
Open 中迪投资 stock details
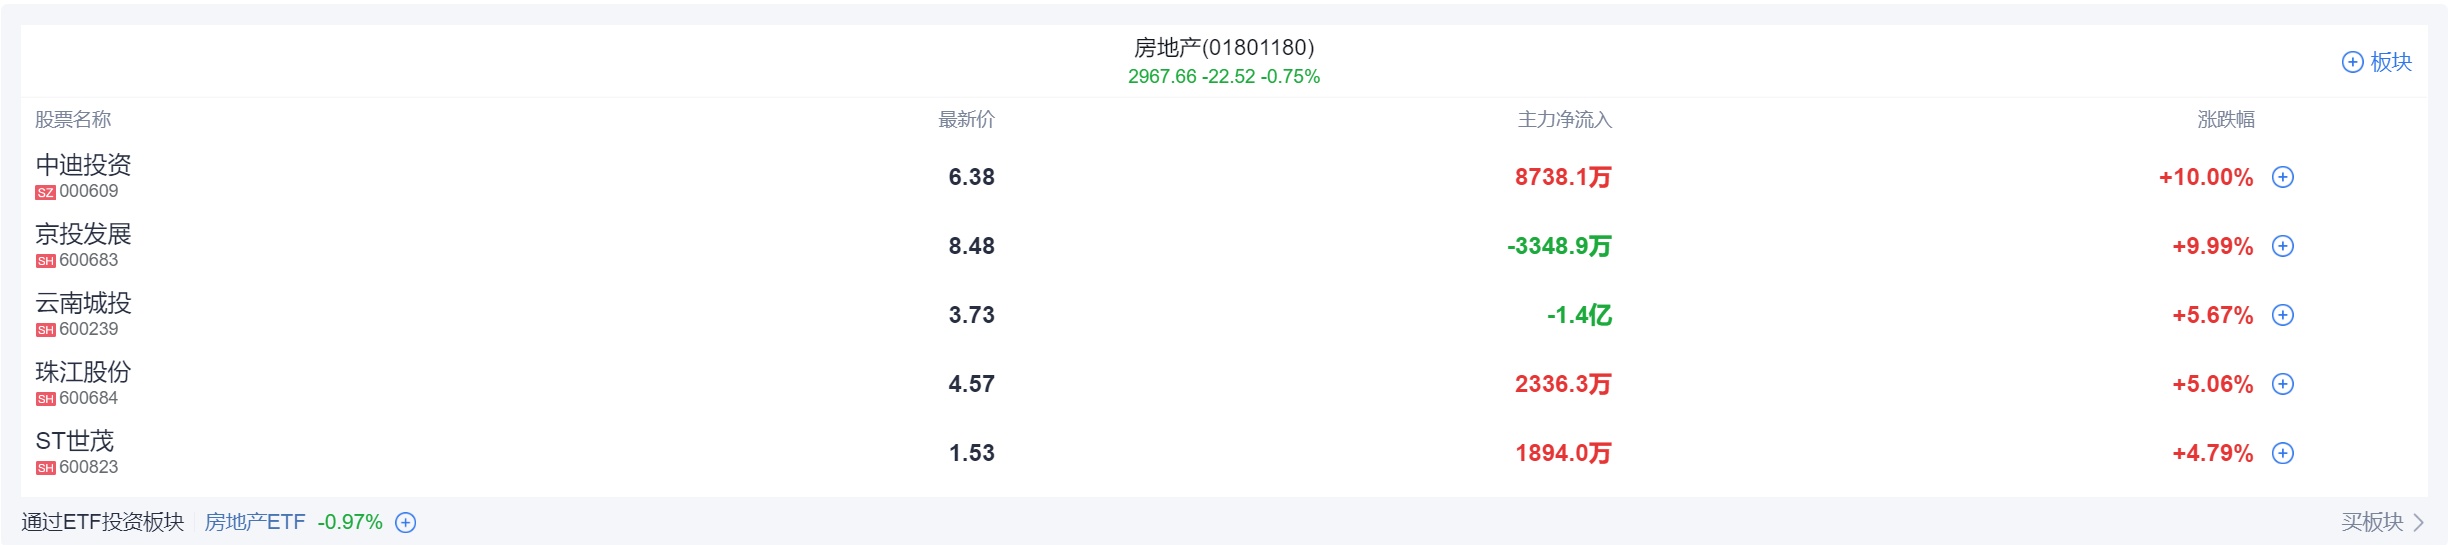pyautogui.click(x=83, y=165)
